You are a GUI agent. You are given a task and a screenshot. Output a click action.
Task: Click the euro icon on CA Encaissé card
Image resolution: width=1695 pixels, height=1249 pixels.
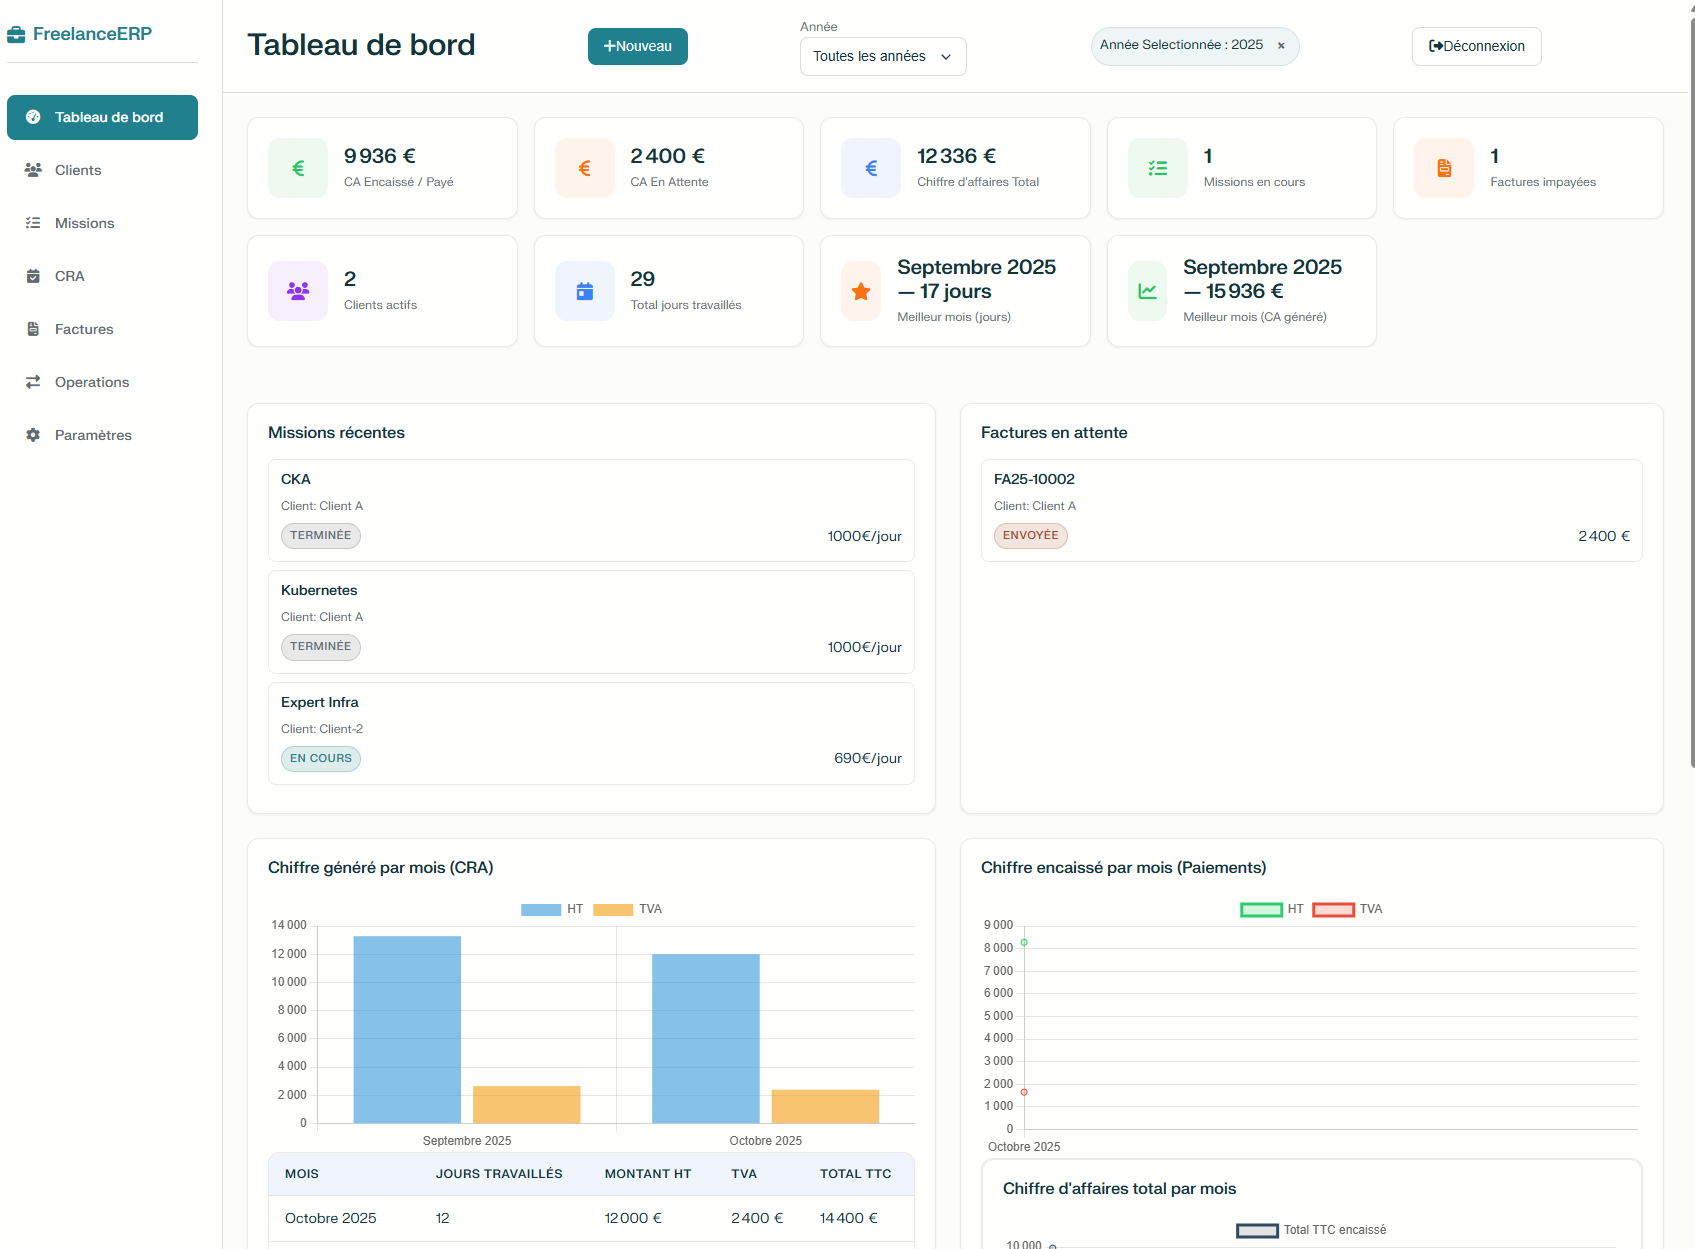297,167
